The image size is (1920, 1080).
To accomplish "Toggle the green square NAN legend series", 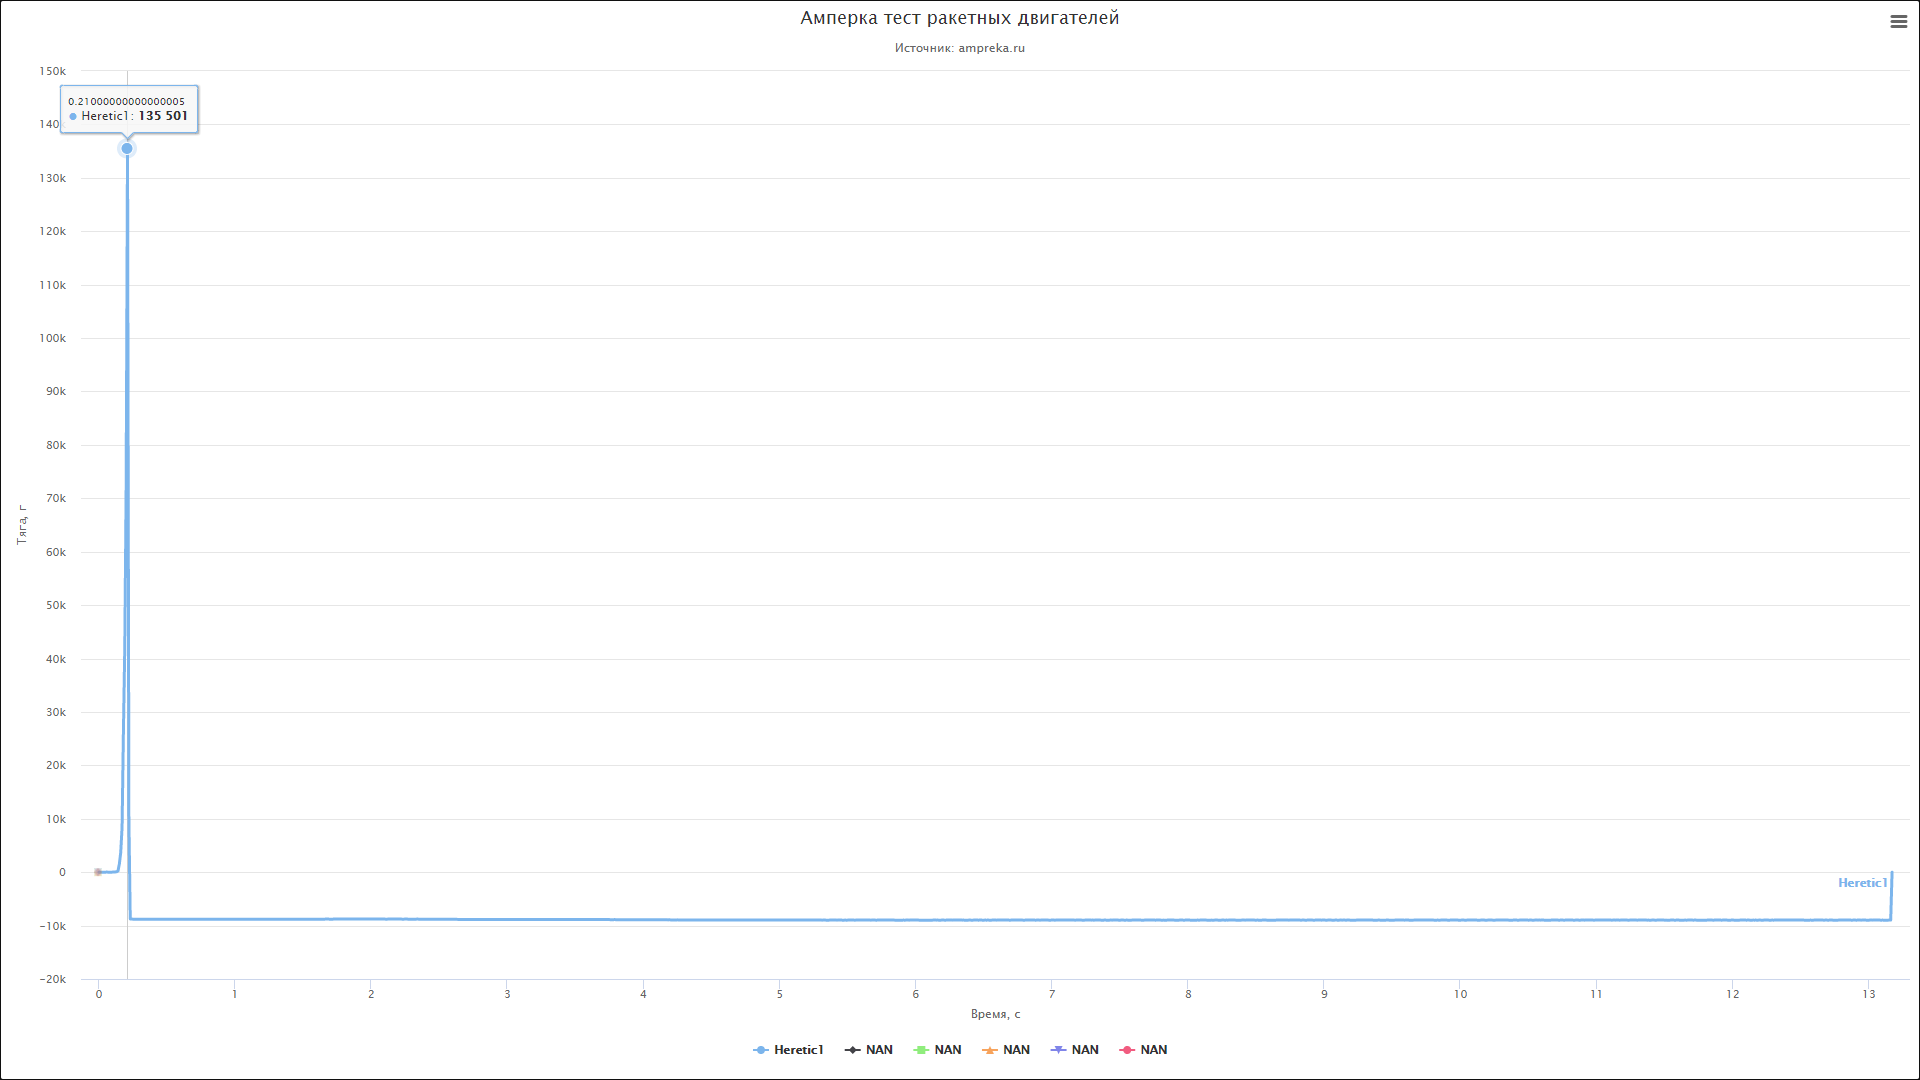I will (x=938, y=1050).
